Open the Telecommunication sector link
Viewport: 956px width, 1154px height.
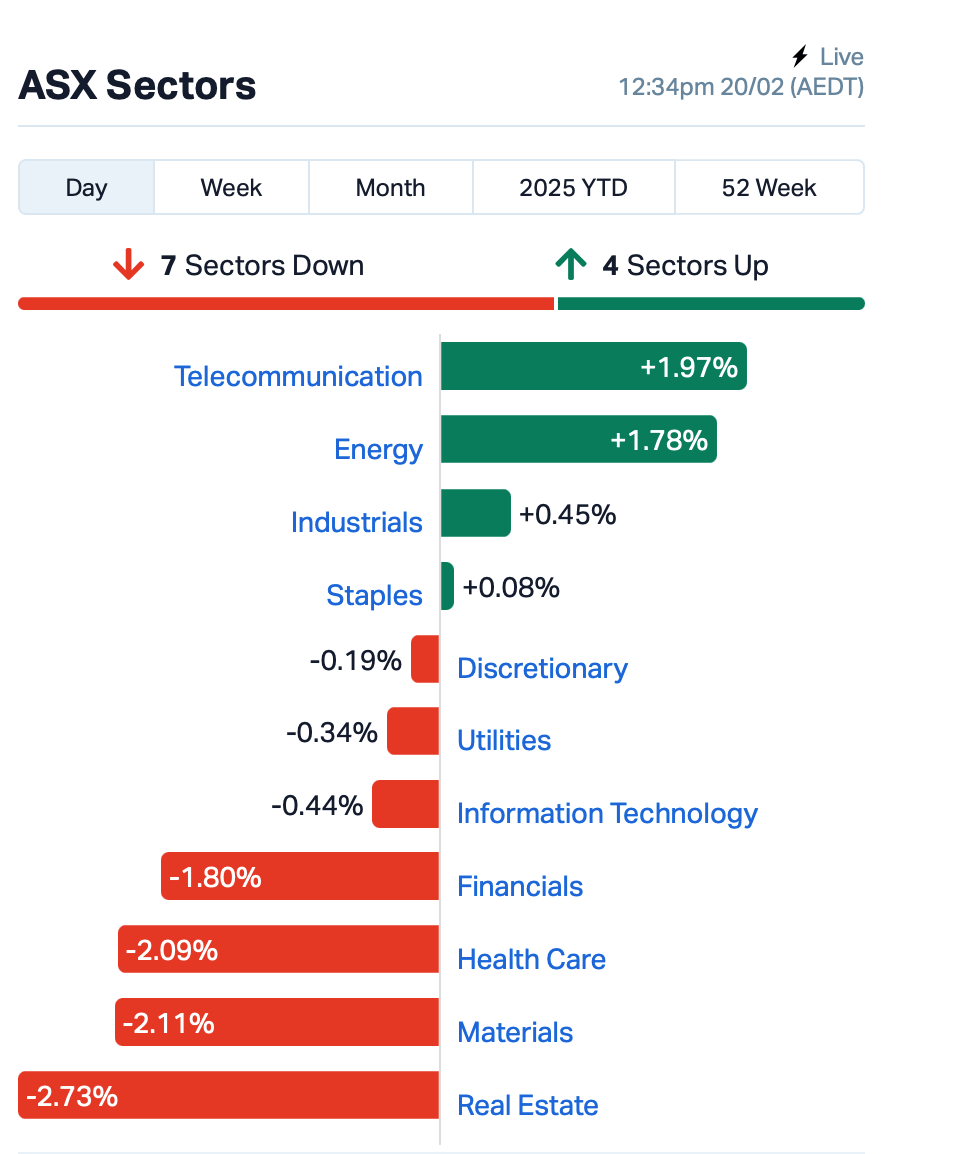[298, 376]
